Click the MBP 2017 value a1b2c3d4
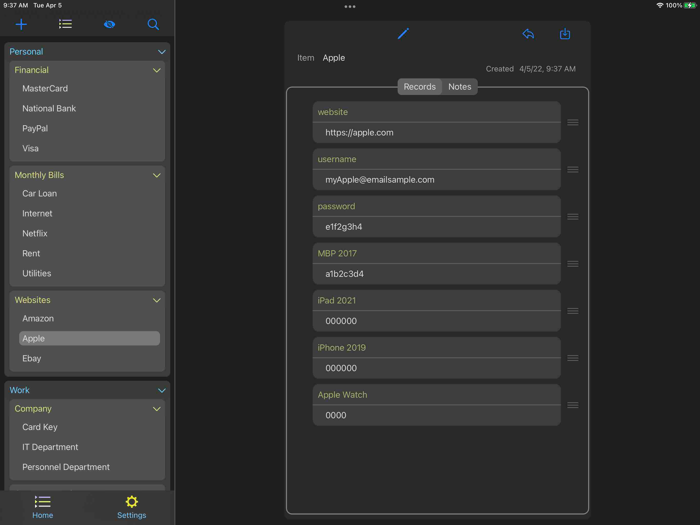Screen dimensions: 700x525 point(344,274)
